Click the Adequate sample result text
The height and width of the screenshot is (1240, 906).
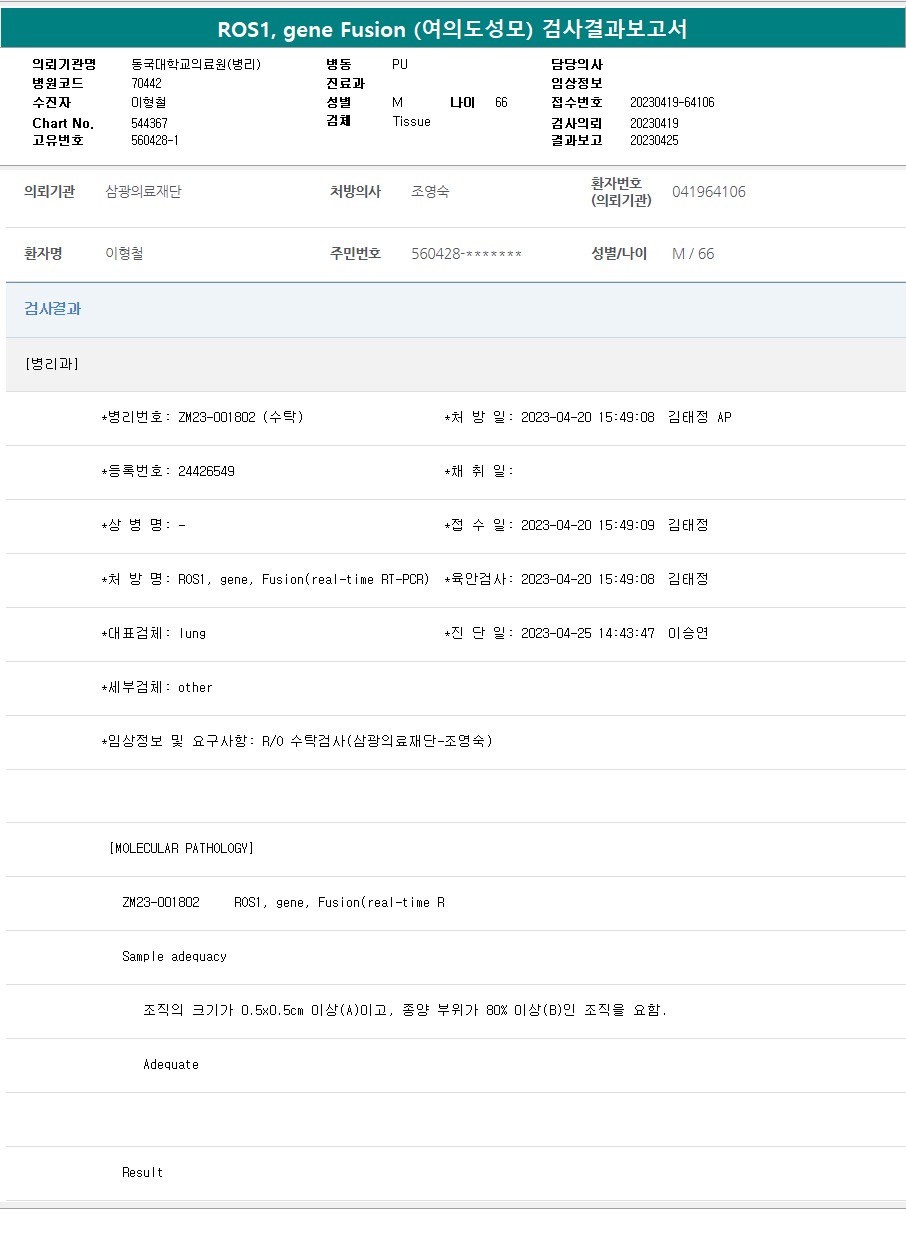pos(171,1064)
